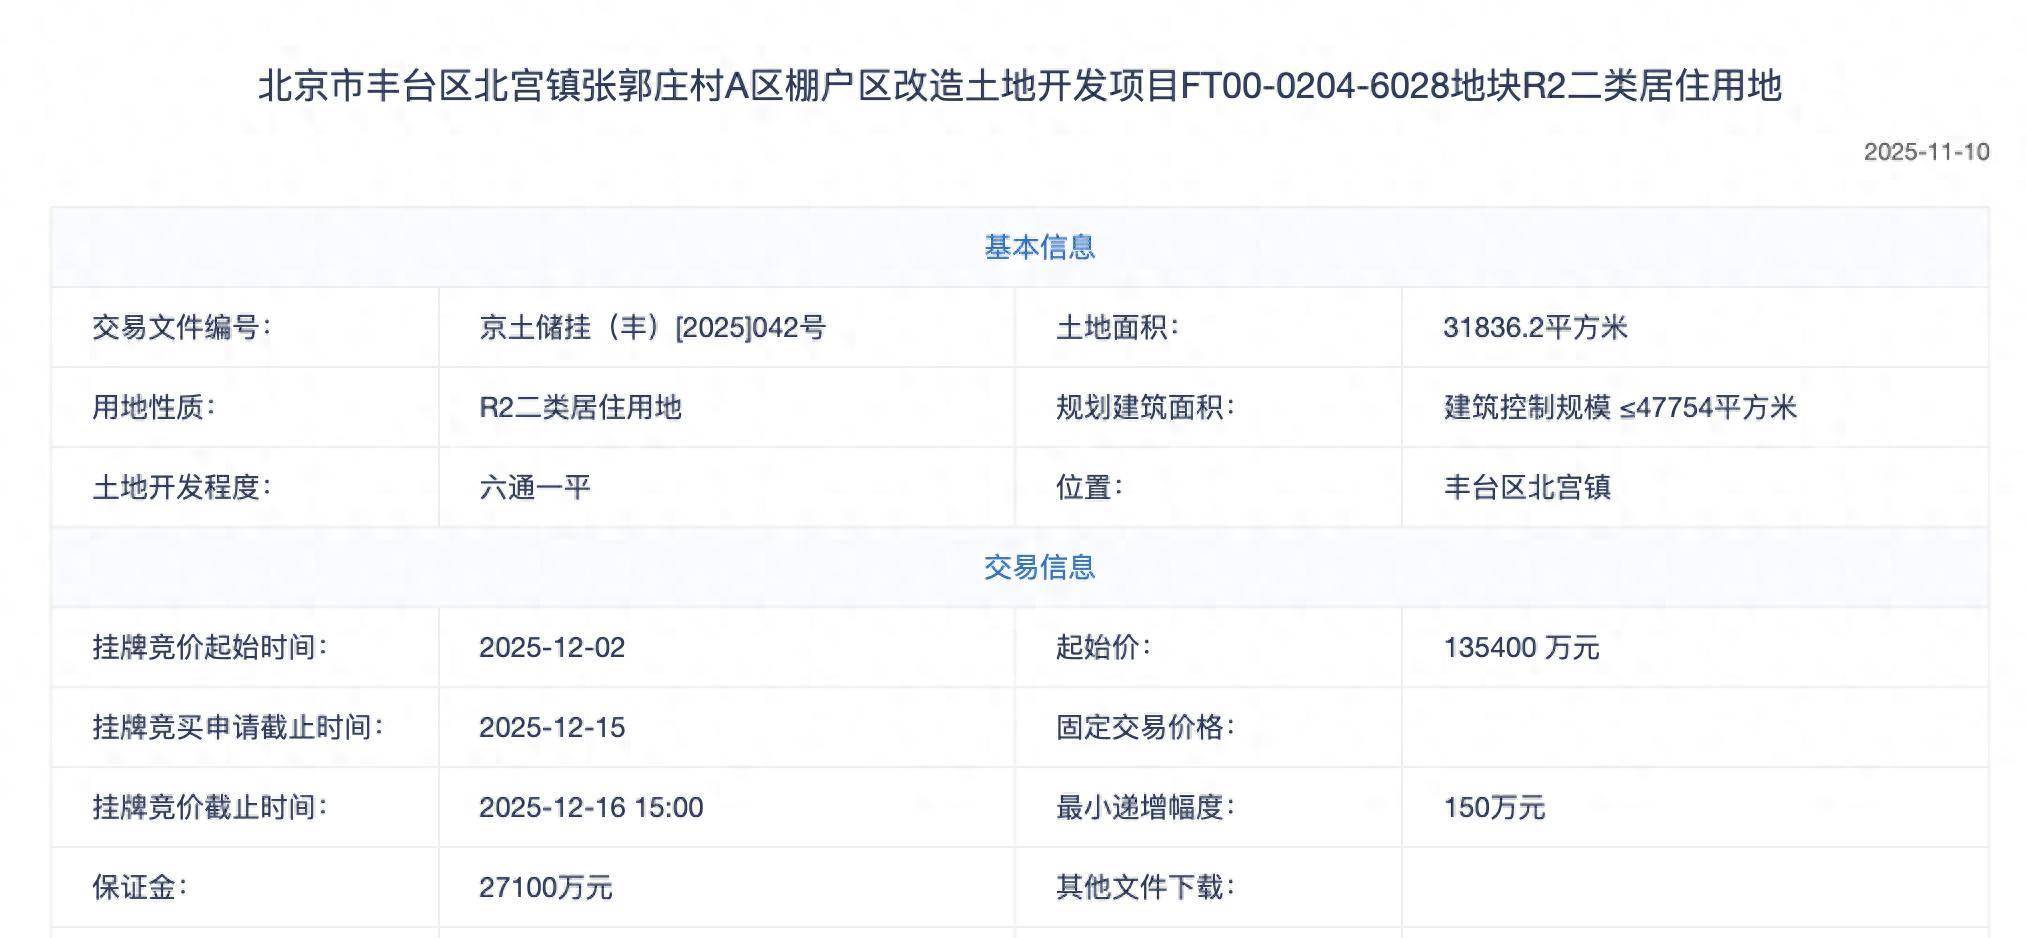Viewport: 2026px width, 938px height.
Task: Select the 土地面积 label
Action: point(1117,327)
